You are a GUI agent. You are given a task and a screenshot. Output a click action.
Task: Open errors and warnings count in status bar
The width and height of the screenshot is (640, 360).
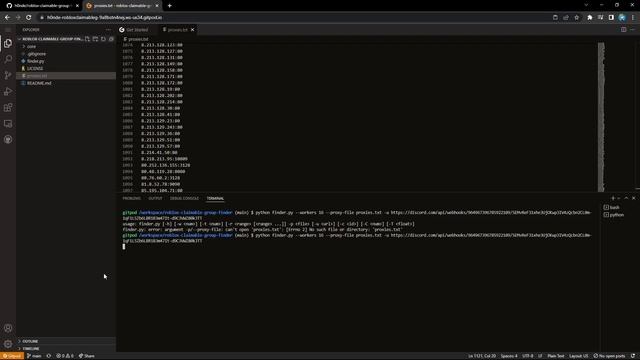tap(65, 356)
